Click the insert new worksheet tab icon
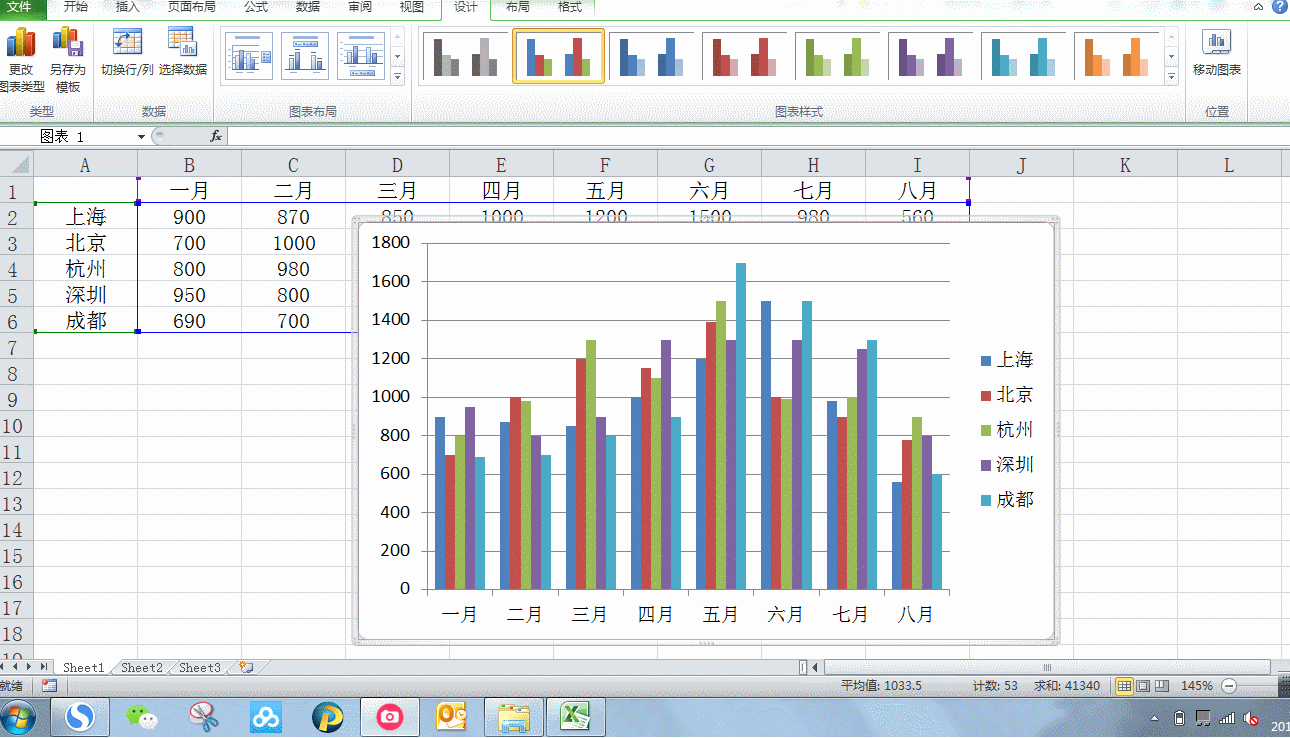 coord(246,667)
